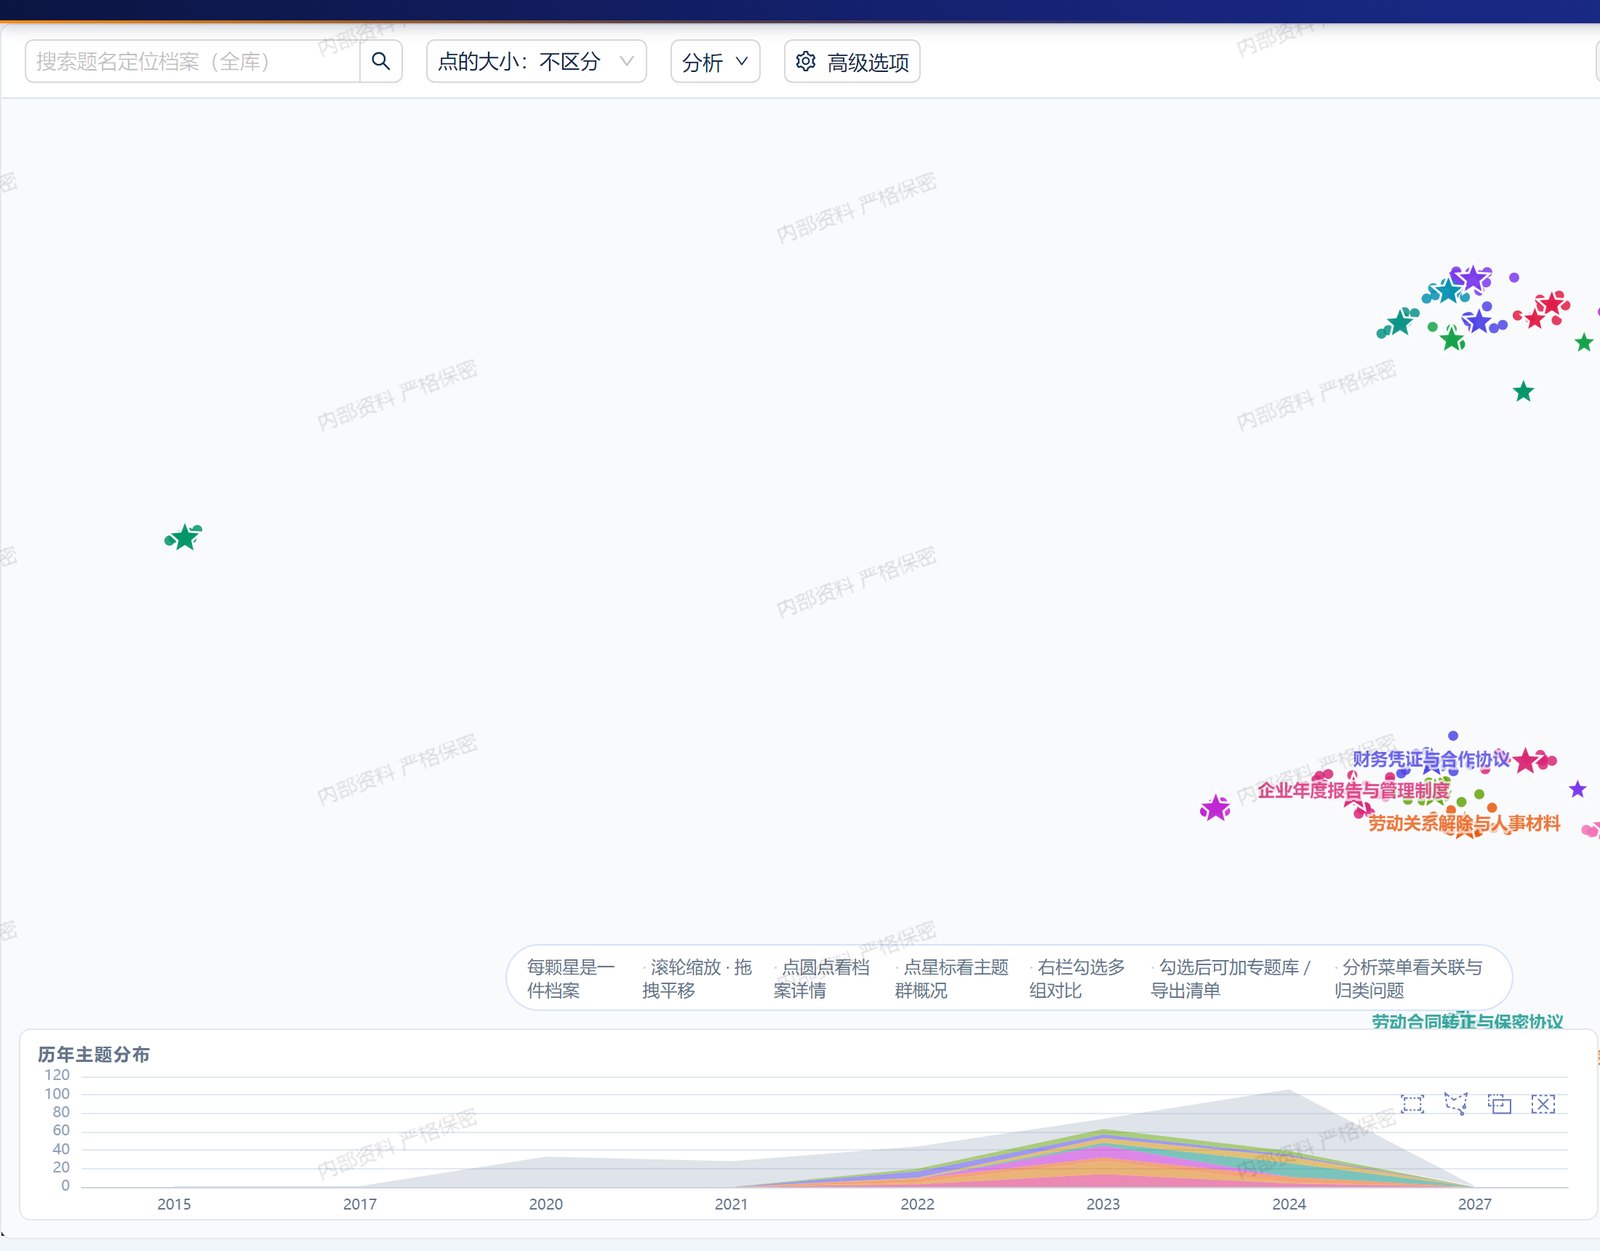Click the pink-red star right of 财务凭证与合作协议
This screenshot has width=1600, height=1251.
tap(1525, 762)
